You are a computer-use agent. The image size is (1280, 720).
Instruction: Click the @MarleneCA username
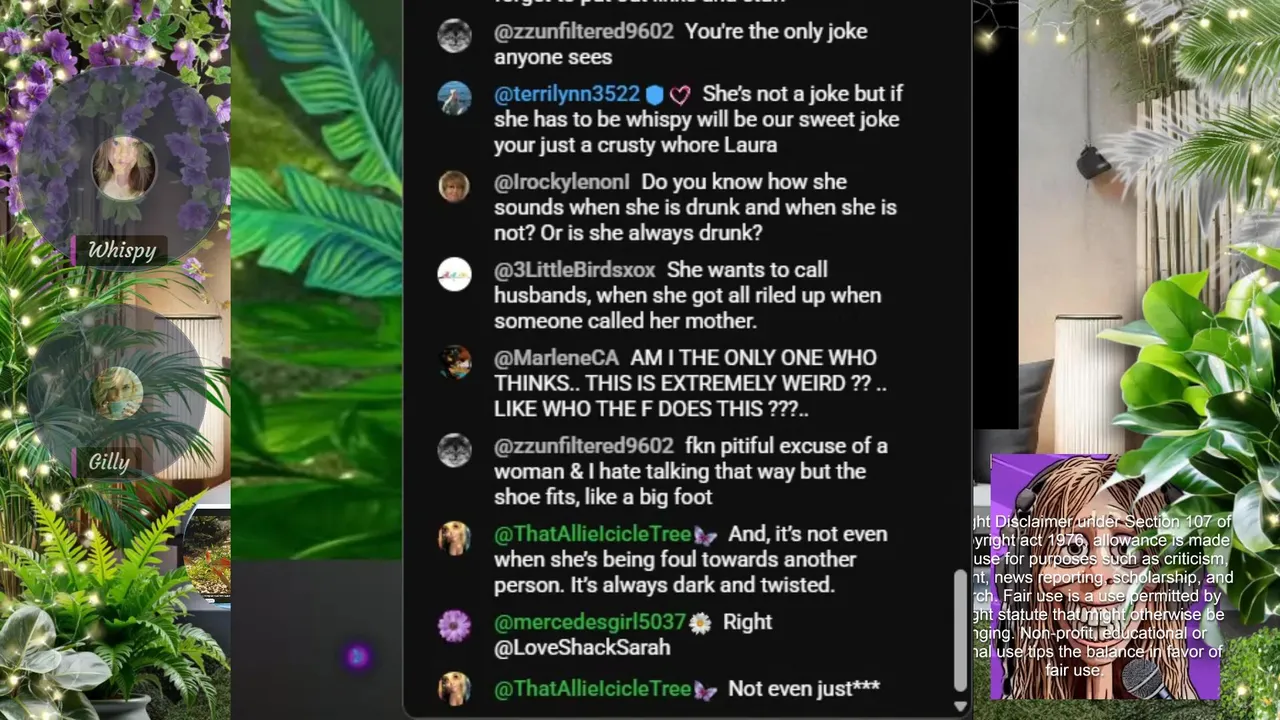[556, 358]
